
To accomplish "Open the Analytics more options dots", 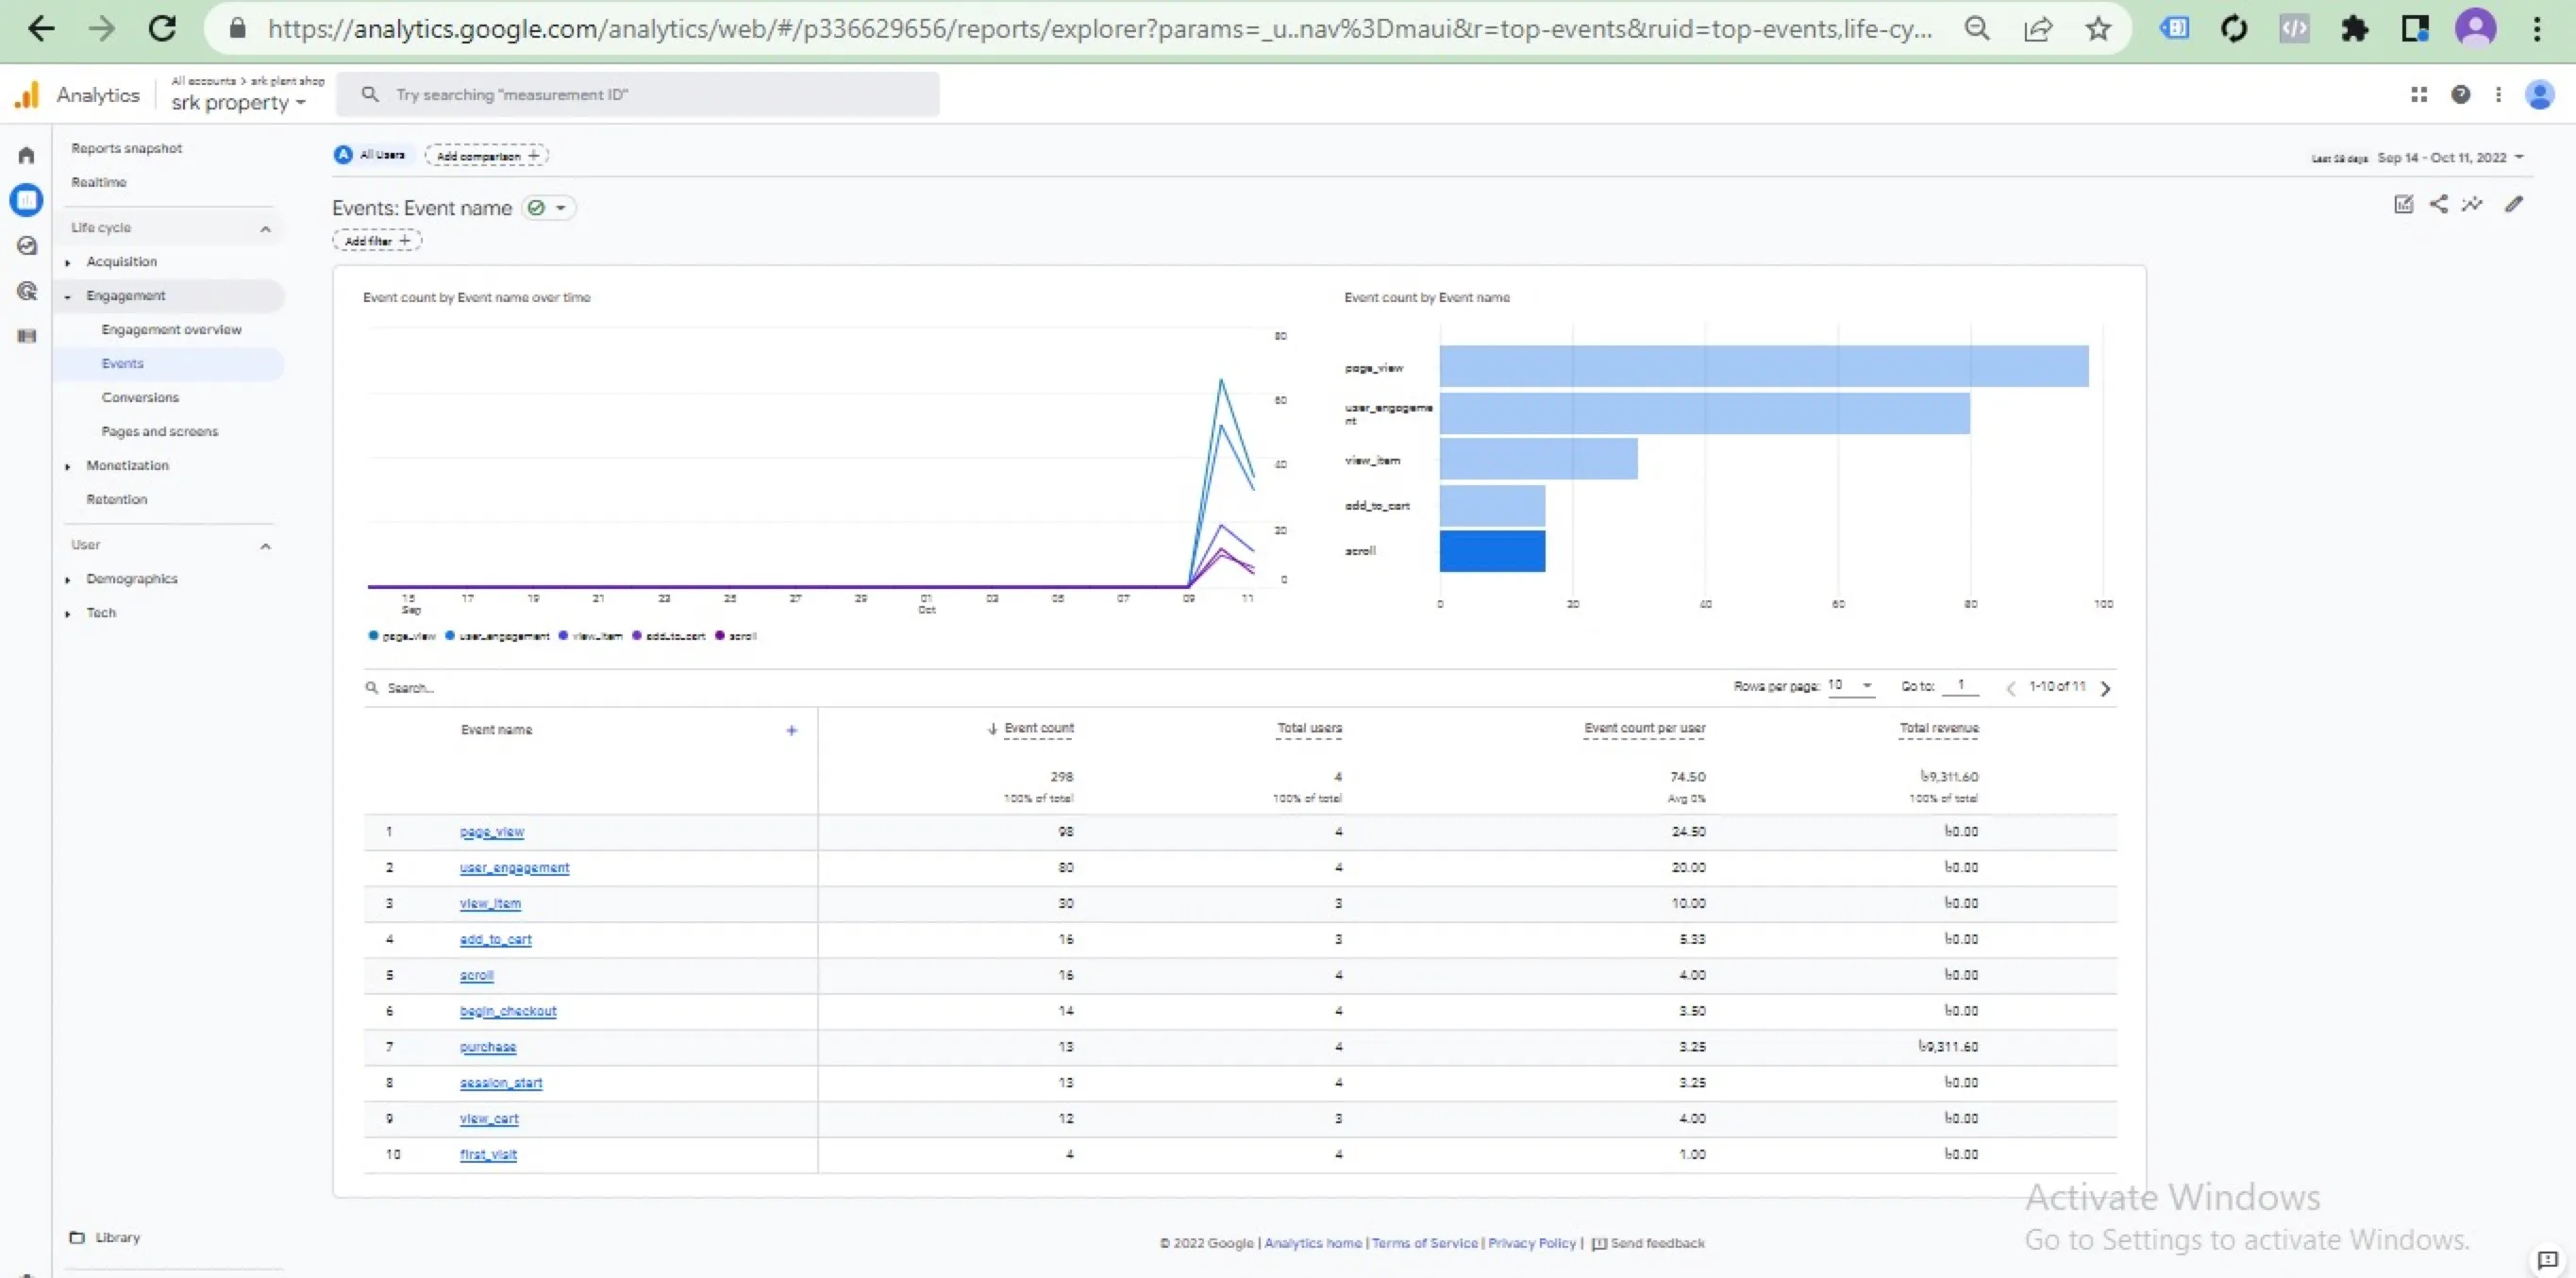I will click(x=2498, y=94).
